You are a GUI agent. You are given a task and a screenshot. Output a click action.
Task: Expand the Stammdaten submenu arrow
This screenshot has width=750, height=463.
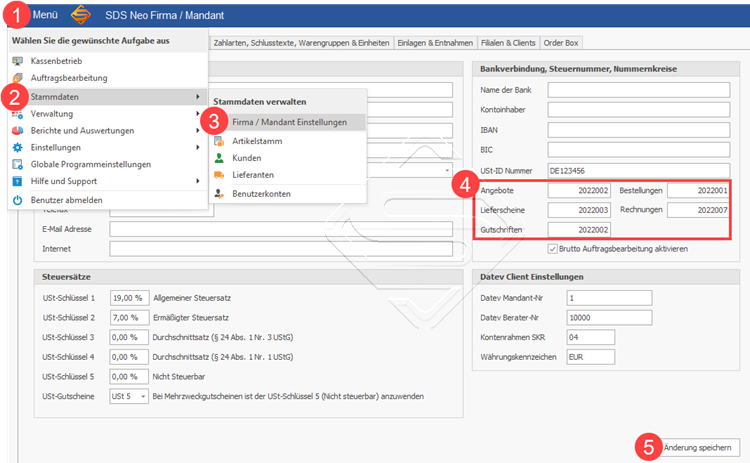click(198, 97)
